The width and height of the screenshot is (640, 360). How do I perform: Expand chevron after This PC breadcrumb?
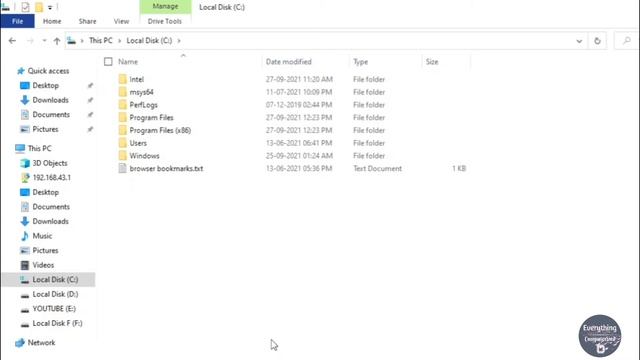pos(120,40)
